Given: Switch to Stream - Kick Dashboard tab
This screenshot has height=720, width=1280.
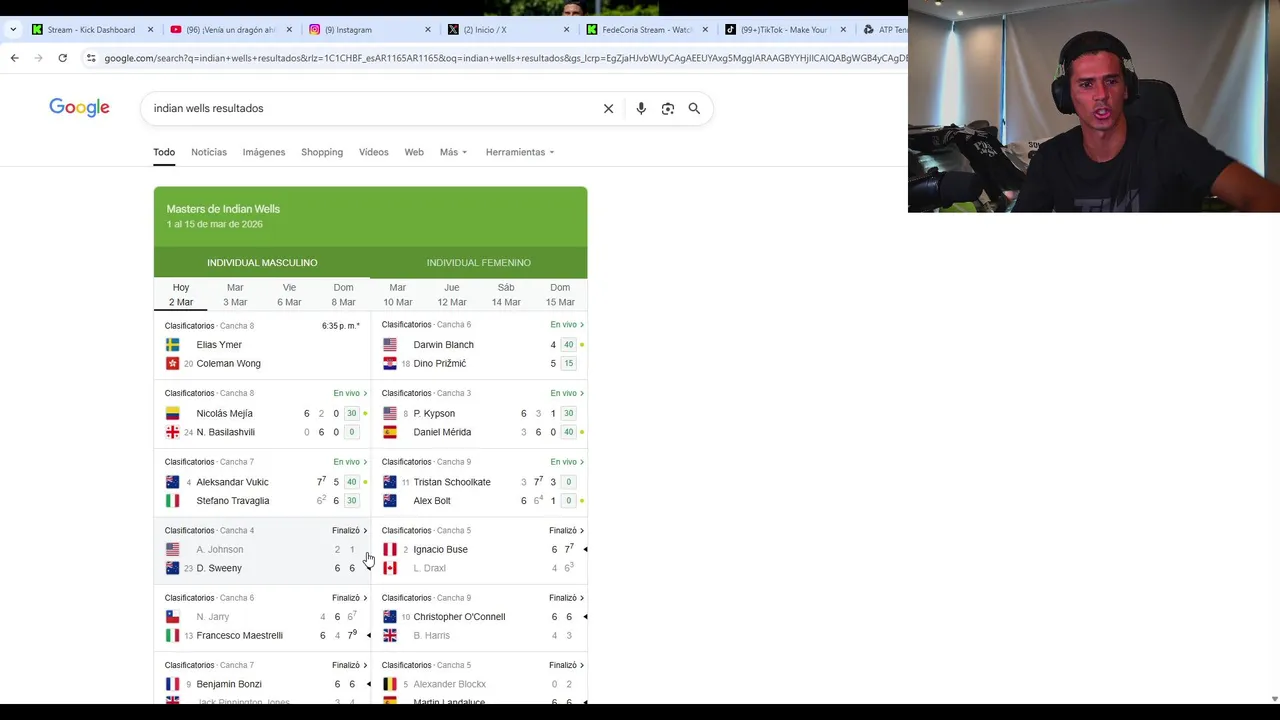Looking at the screenshot, I should [91, 30].
